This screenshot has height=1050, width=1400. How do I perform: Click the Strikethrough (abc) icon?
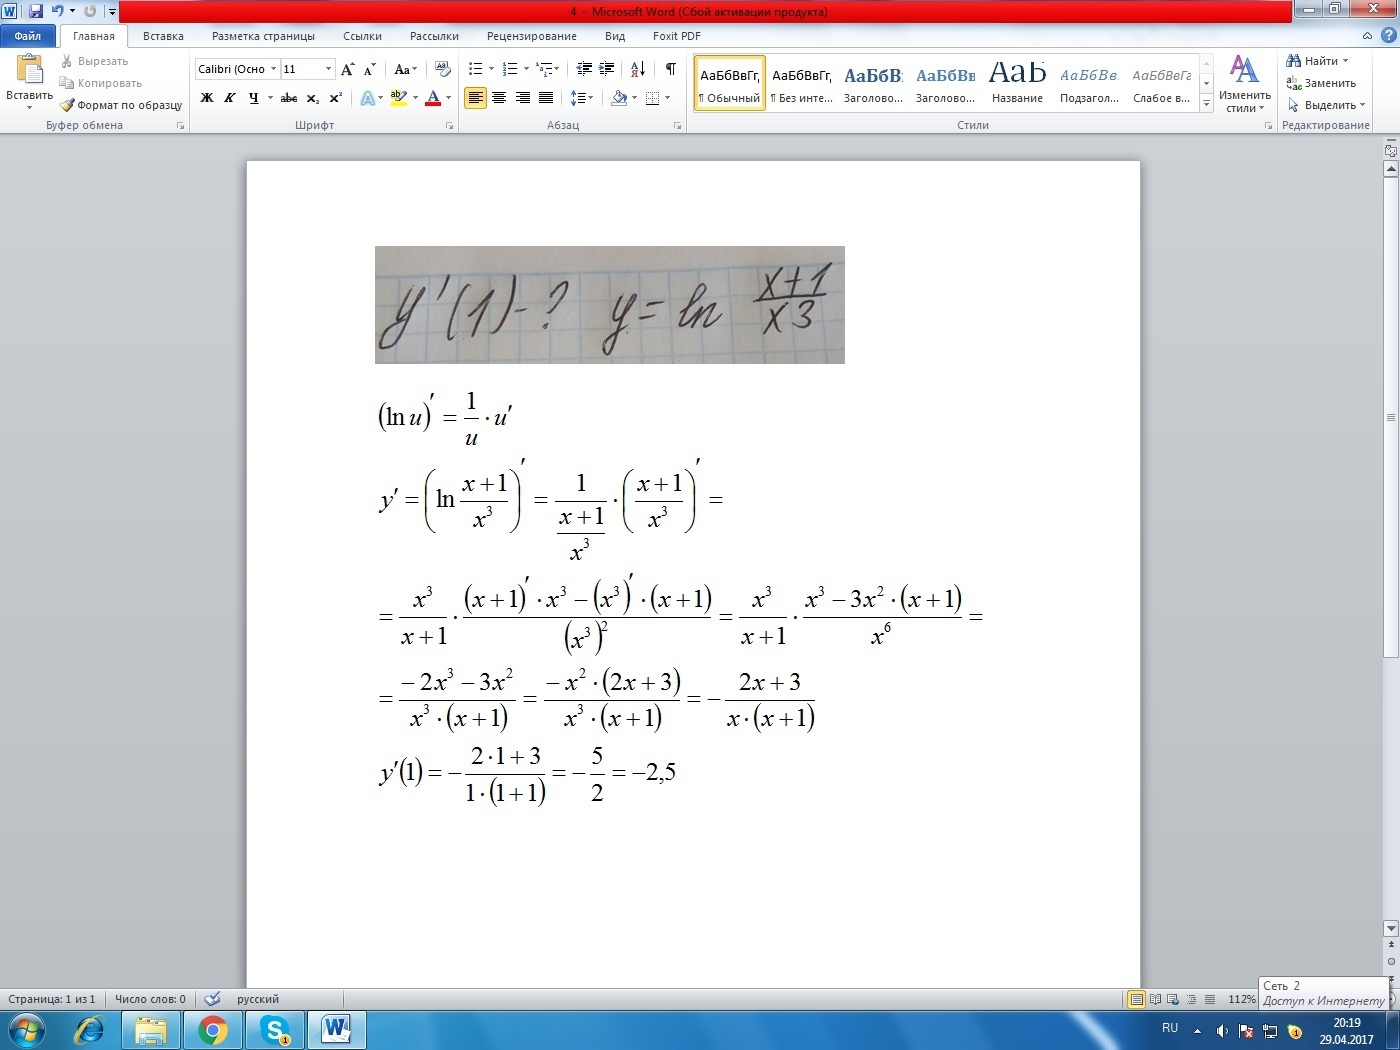[x=289, y=98]
